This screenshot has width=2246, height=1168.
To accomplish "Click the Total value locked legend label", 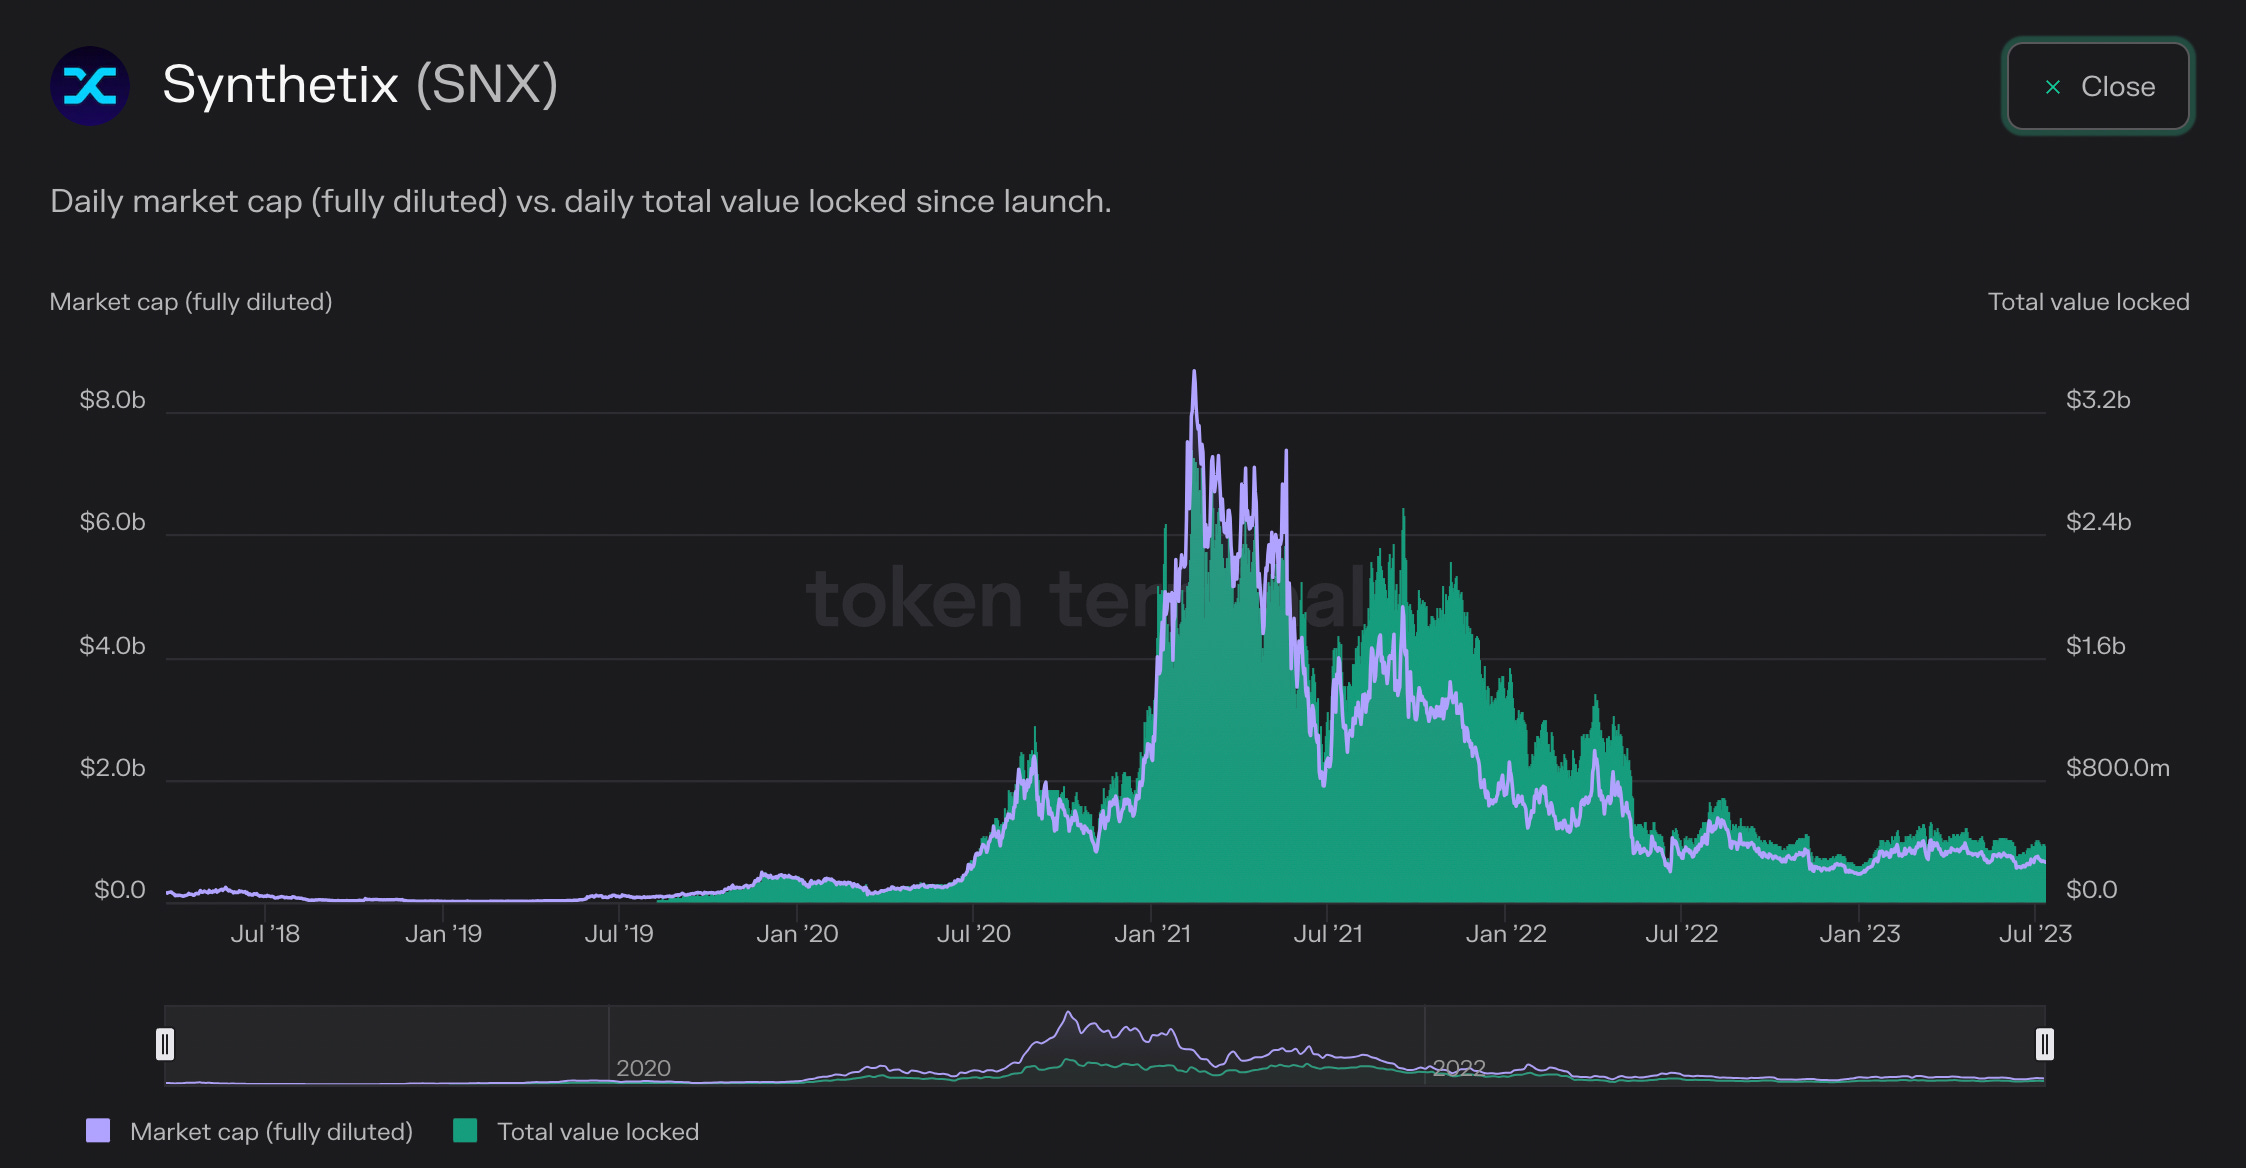I will pyautogui.click(x=597, y=1132).
